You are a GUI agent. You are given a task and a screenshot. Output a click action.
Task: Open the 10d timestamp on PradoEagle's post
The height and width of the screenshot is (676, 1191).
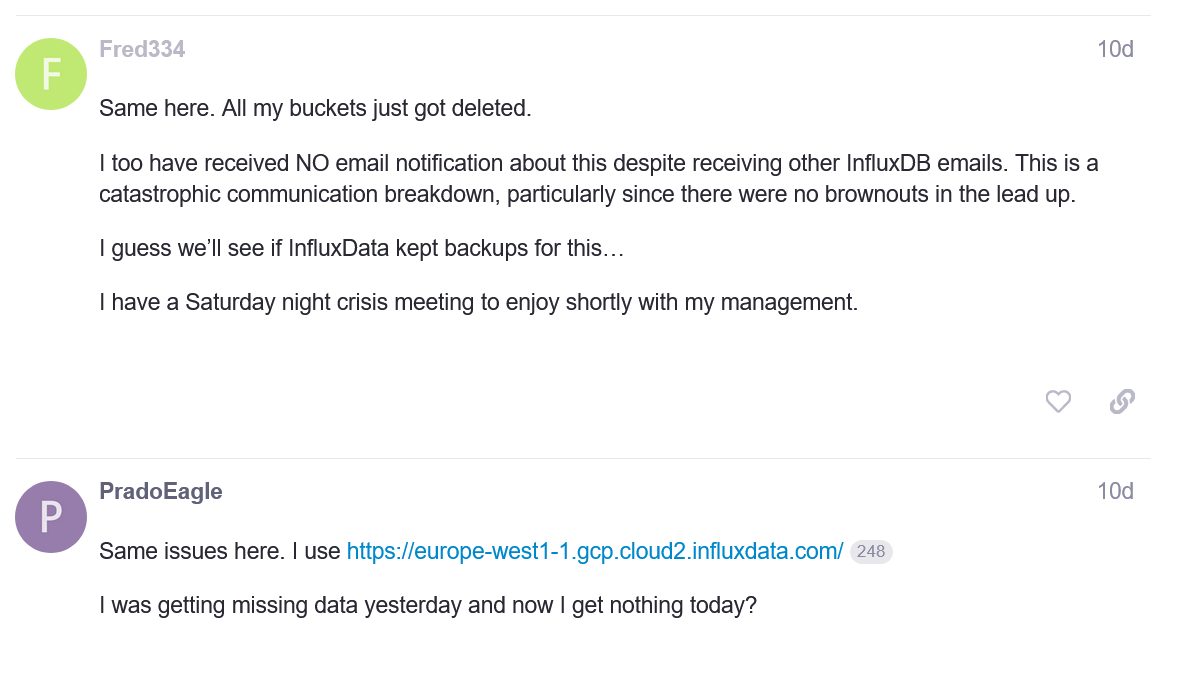pos(1115,491)
